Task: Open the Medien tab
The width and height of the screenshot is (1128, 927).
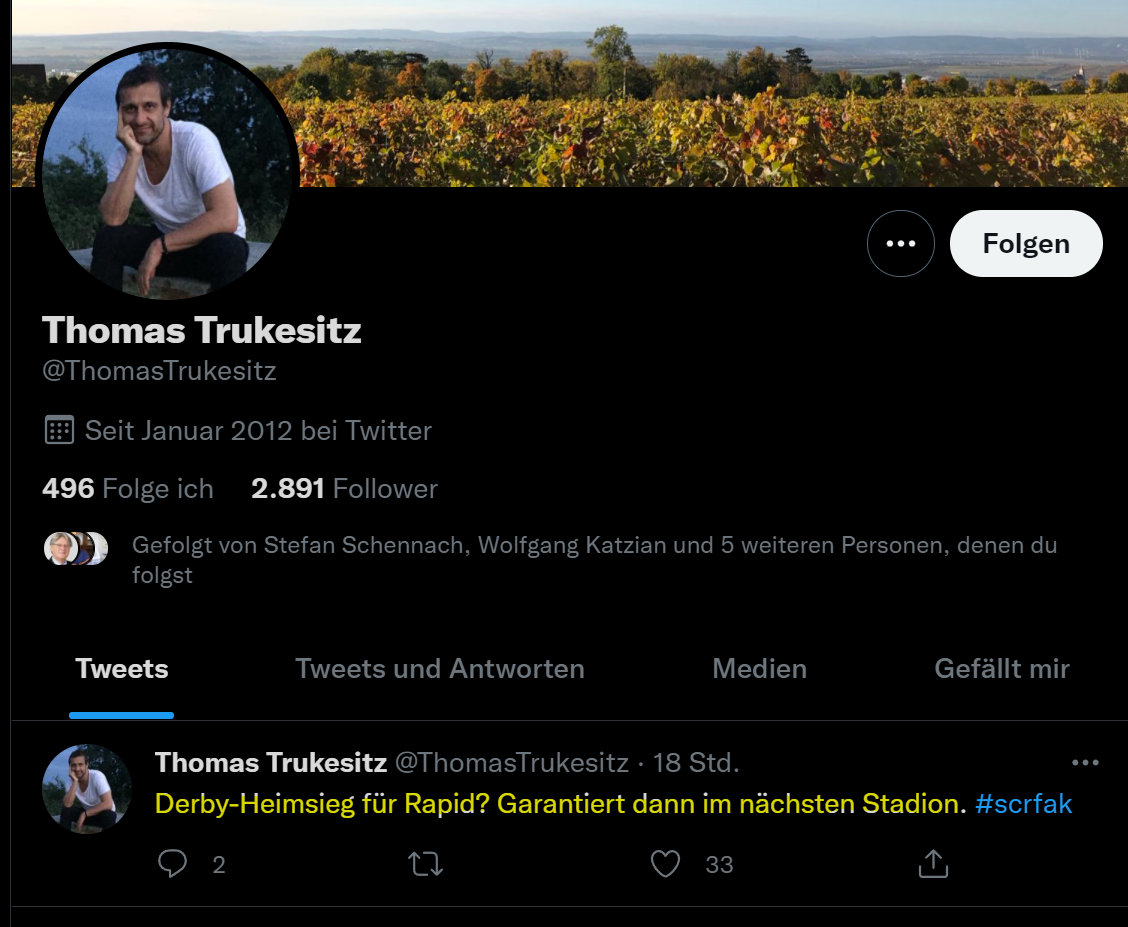Action: pos(759,669)
